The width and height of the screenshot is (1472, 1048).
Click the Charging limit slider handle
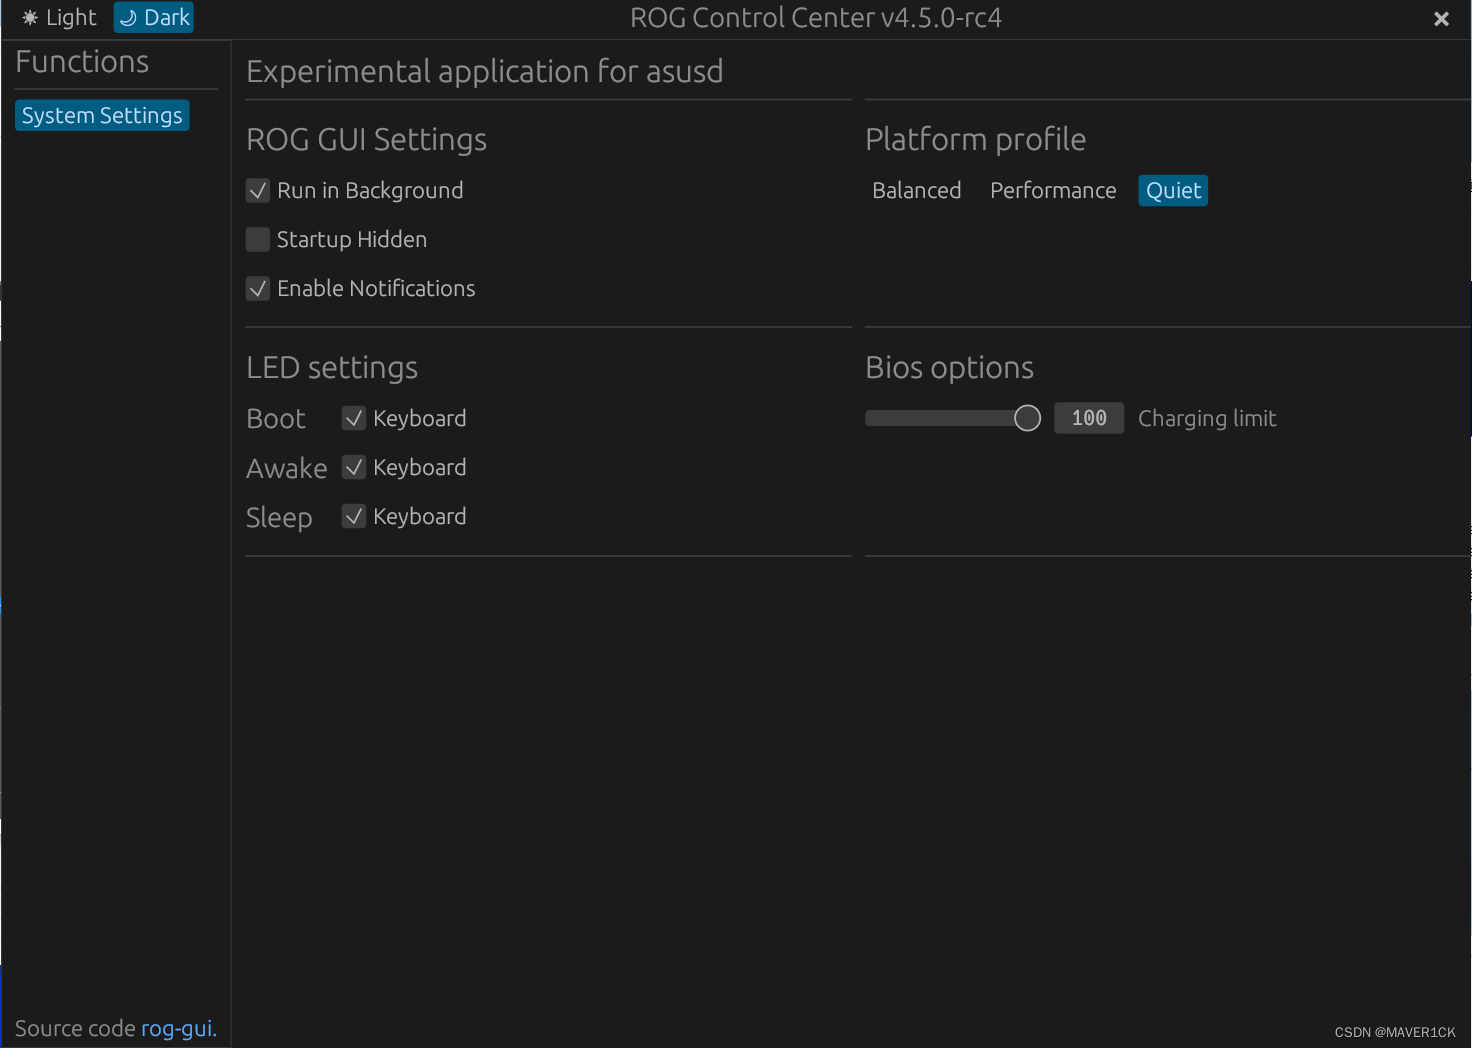[x=1027, y=419]
